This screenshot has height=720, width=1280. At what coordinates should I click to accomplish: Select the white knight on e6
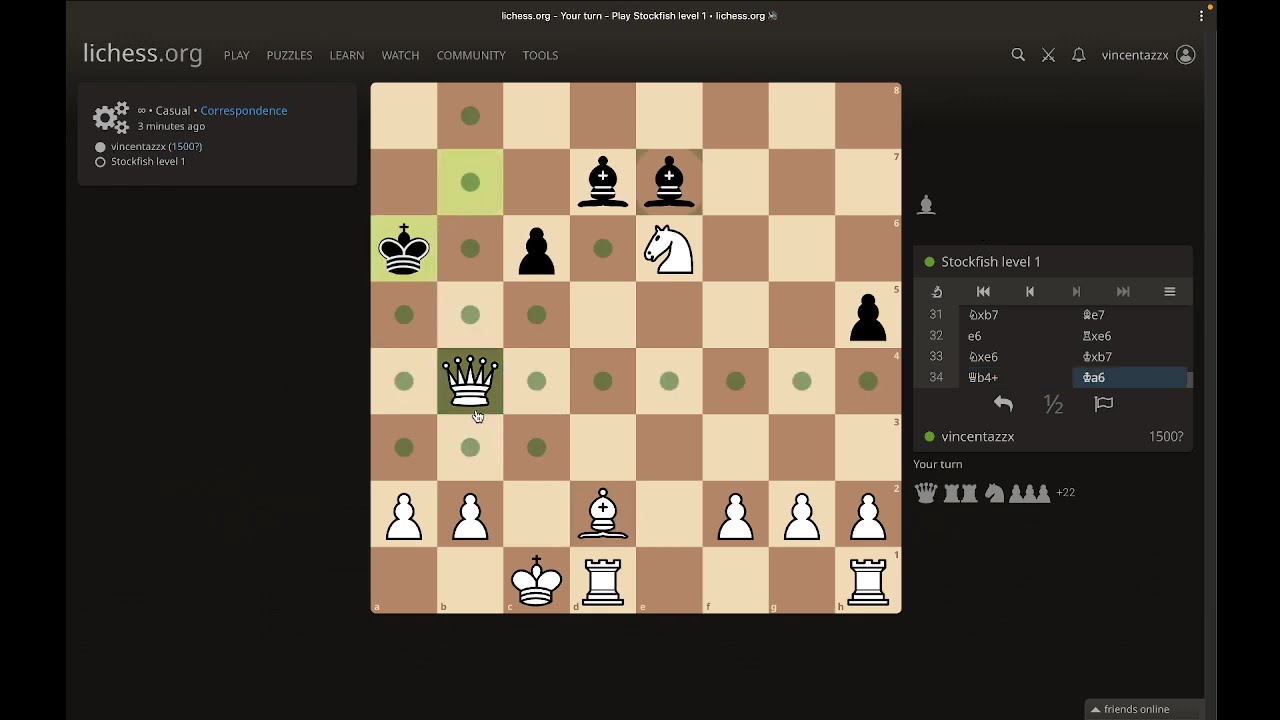tap(669, 248)
